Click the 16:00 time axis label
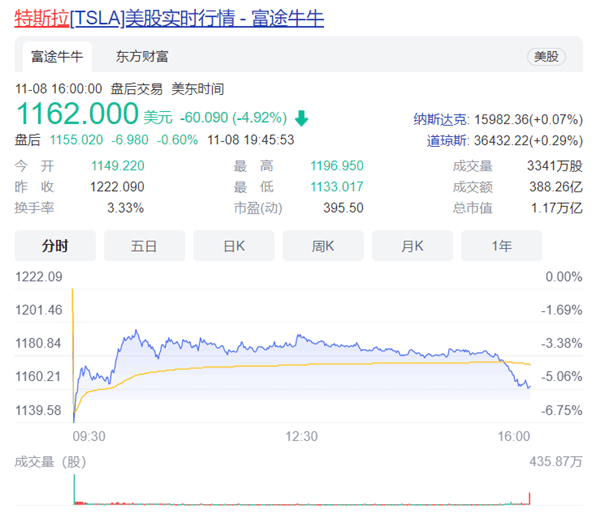Viewport: 600px width, 517px height. point(514,436)
